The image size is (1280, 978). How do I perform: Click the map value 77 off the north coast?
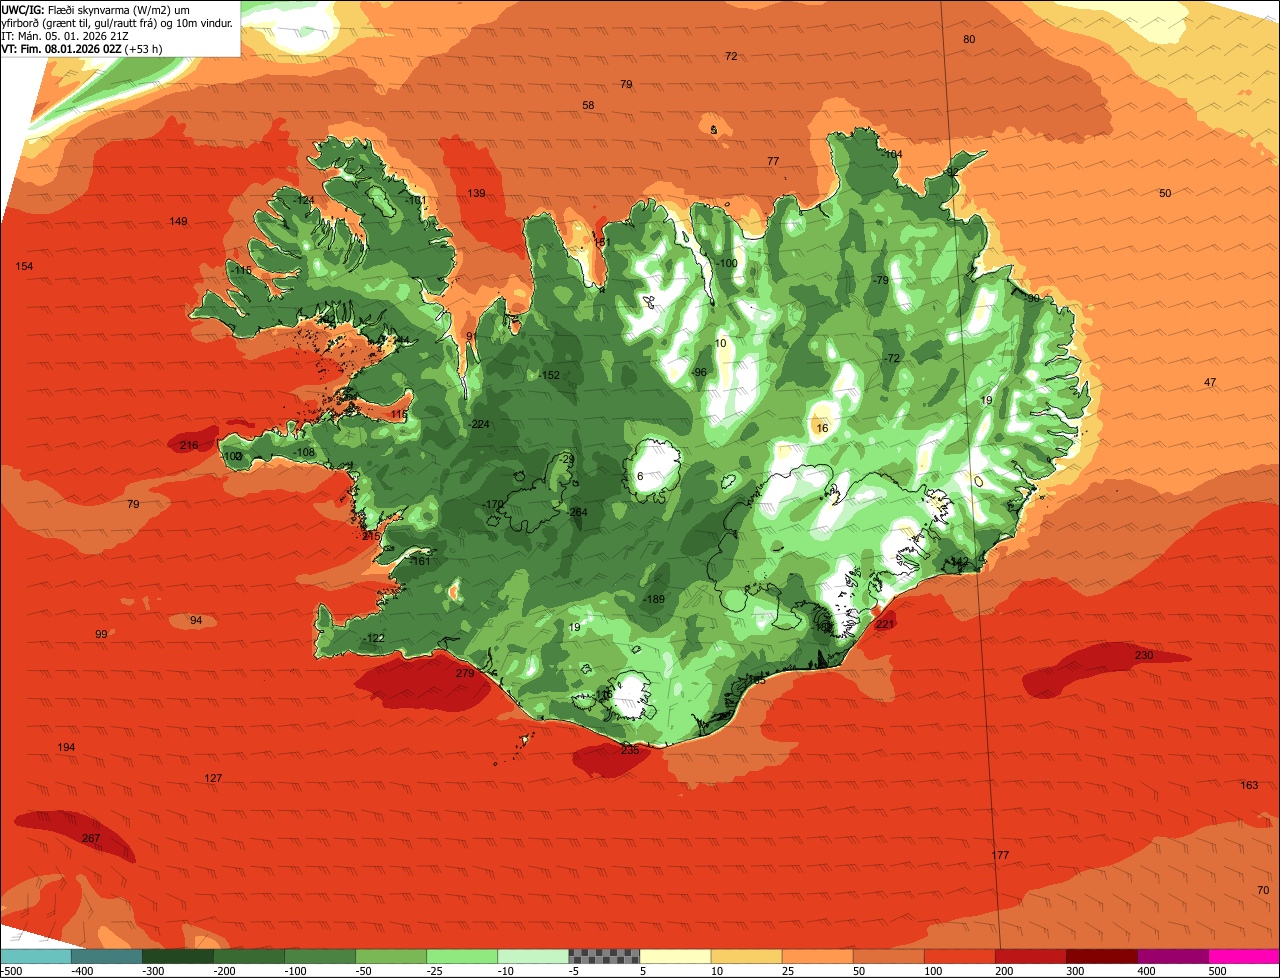click(773, 161)
